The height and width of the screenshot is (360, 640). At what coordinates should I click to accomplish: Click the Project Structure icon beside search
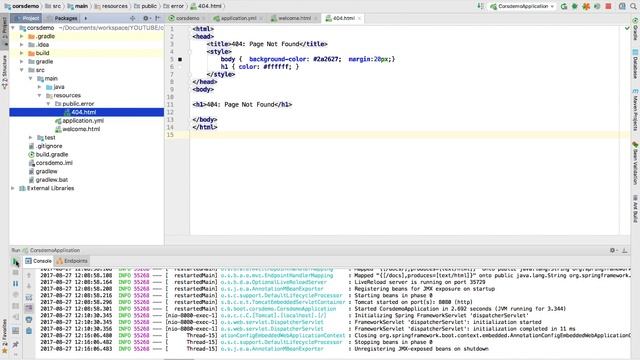click(x=622, y=6)
